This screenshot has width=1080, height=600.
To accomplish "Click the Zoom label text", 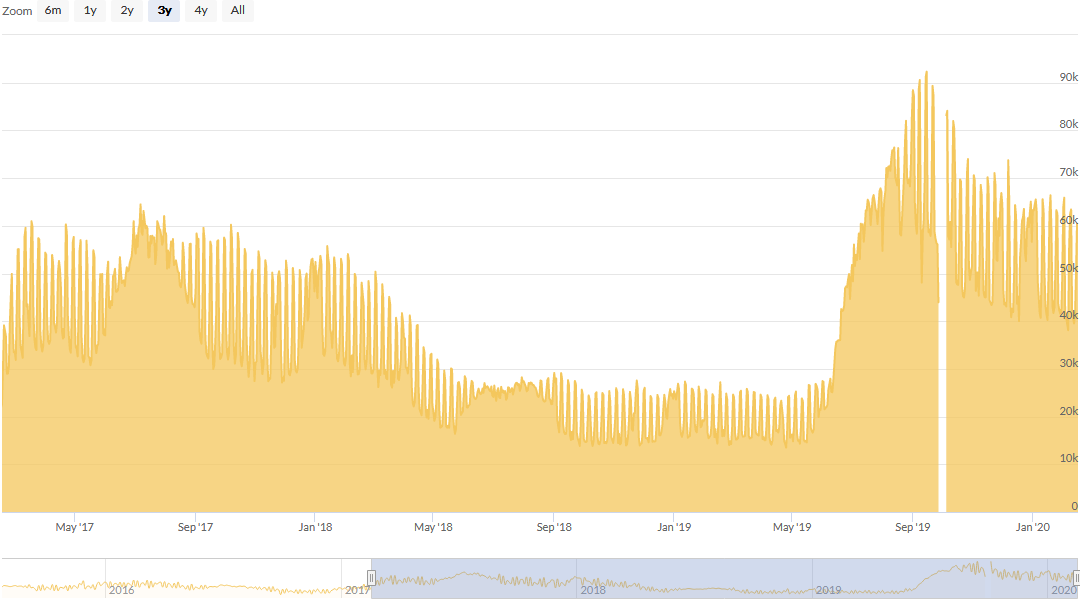I will [x=17, y=11].
